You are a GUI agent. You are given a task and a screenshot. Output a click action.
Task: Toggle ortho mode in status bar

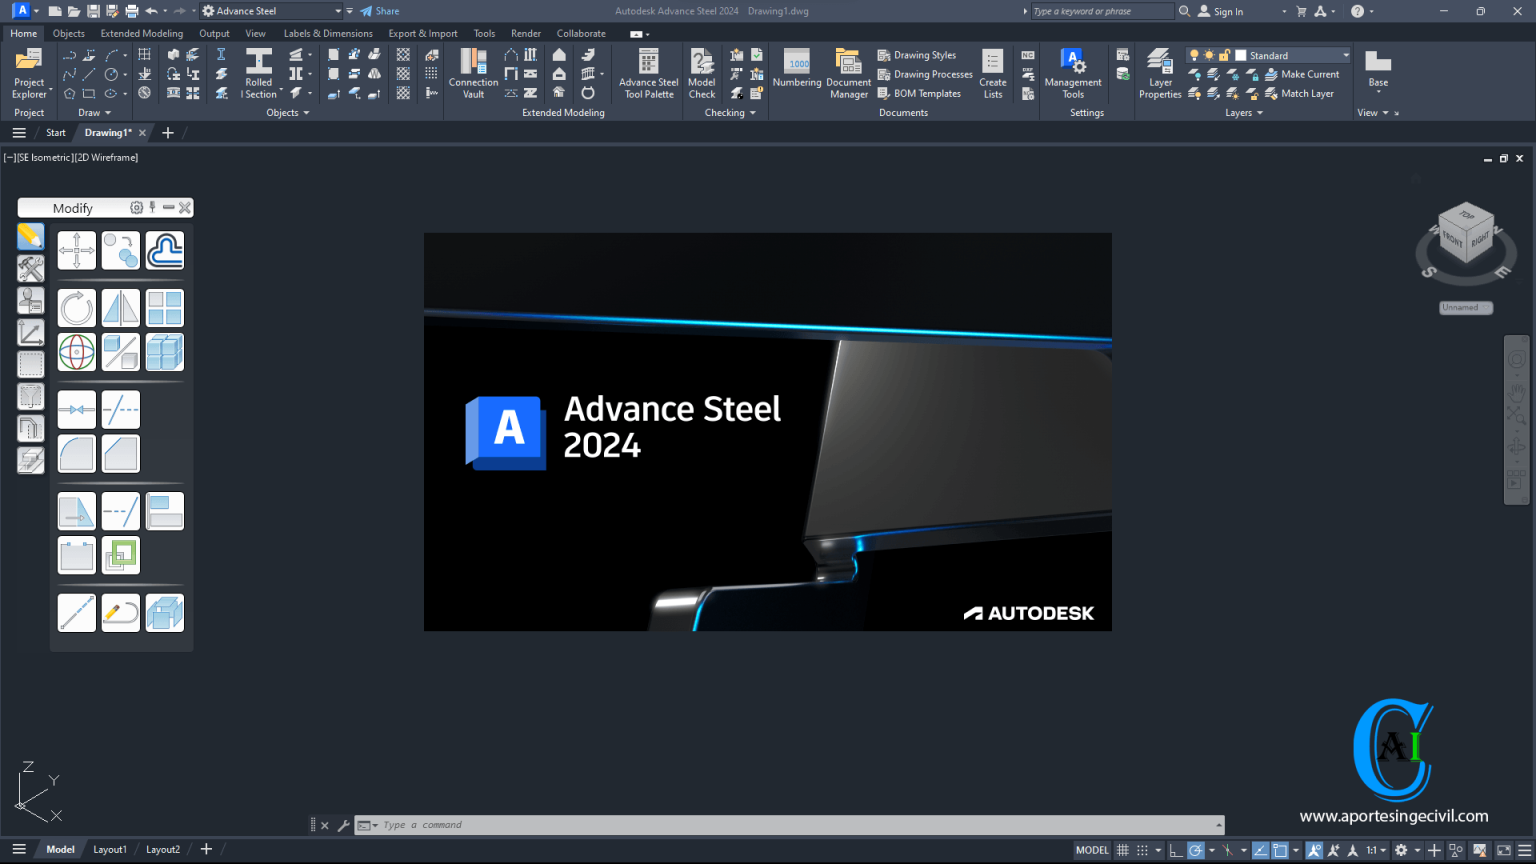[x=1176, y=850]
